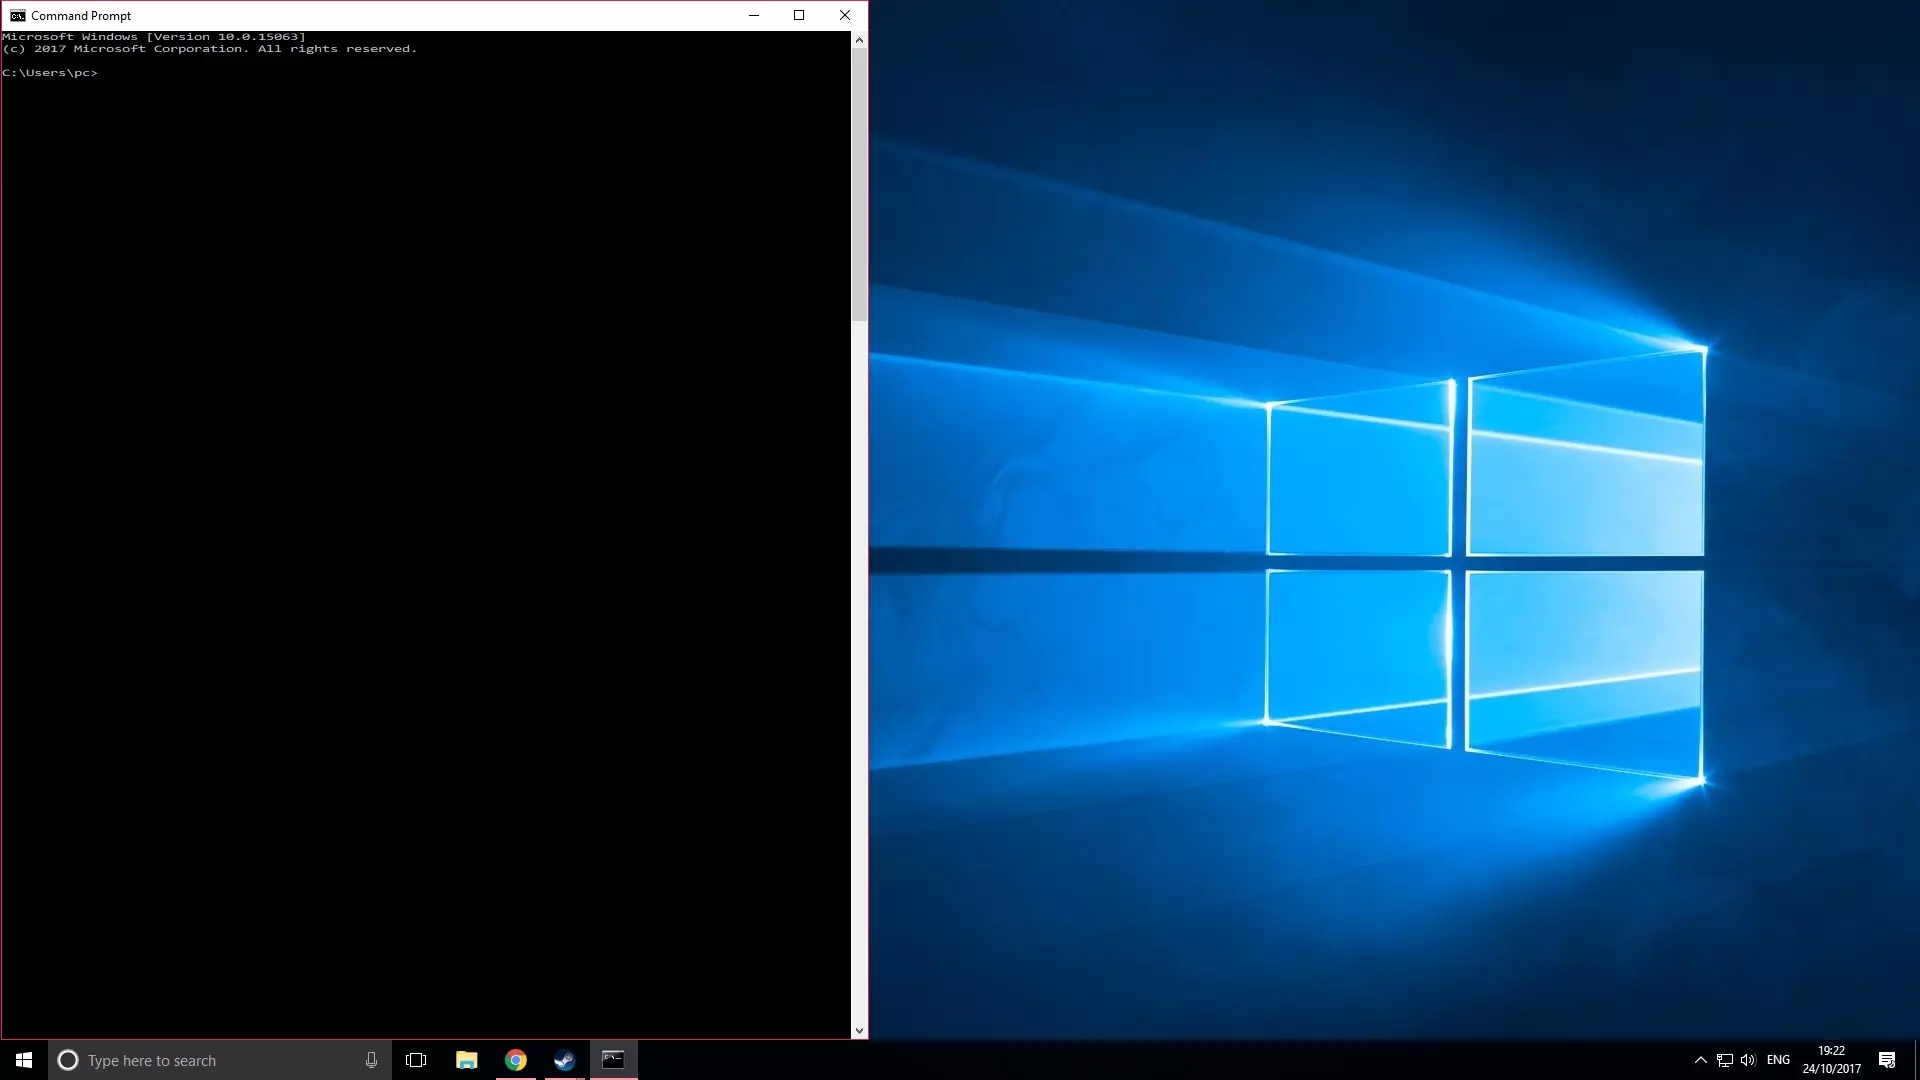
Task: Maximize the Command Prompt window
Action: [799, 15]
